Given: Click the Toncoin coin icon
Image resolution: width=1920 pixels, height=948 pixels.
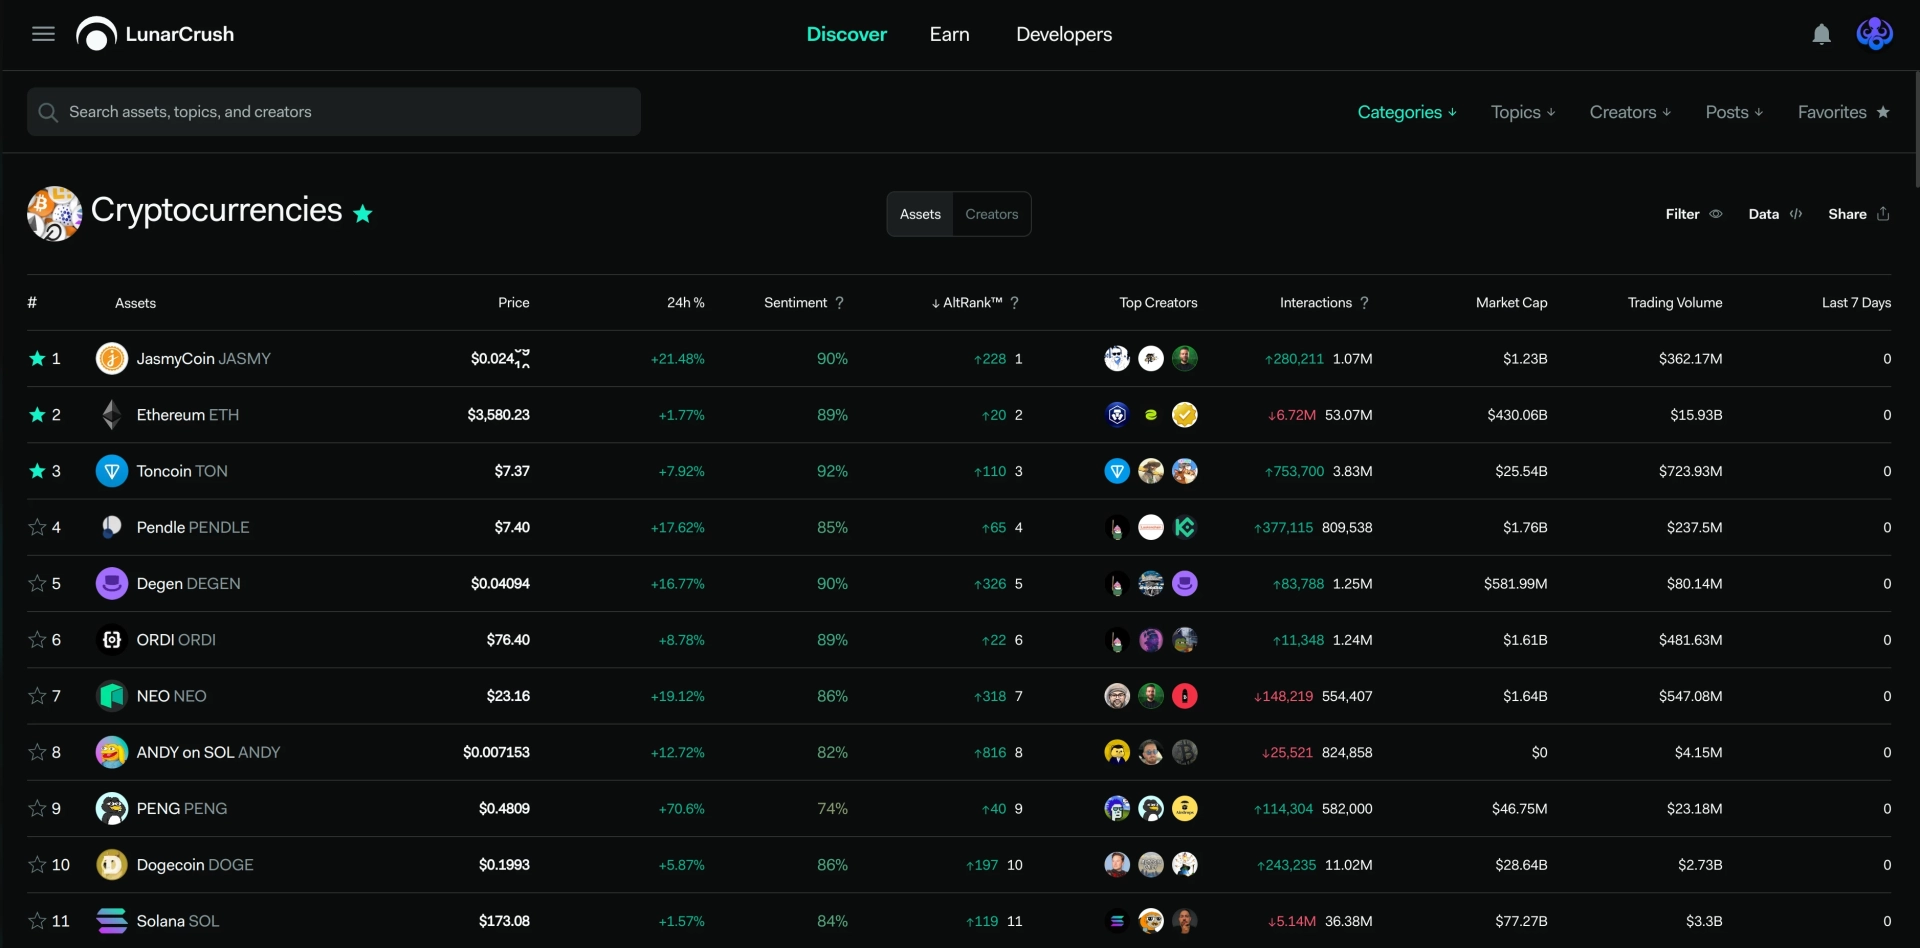Looking at the screenshot, I should [112, 471].
